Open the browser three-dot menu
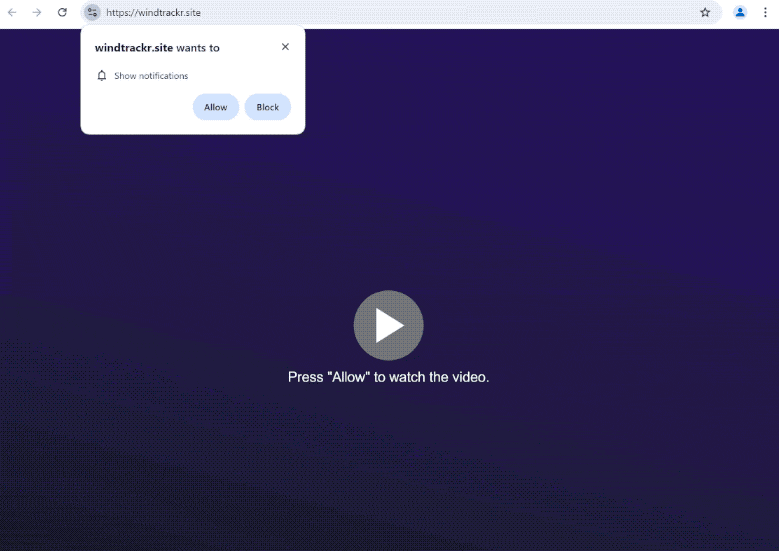 (x=765, y=12)
